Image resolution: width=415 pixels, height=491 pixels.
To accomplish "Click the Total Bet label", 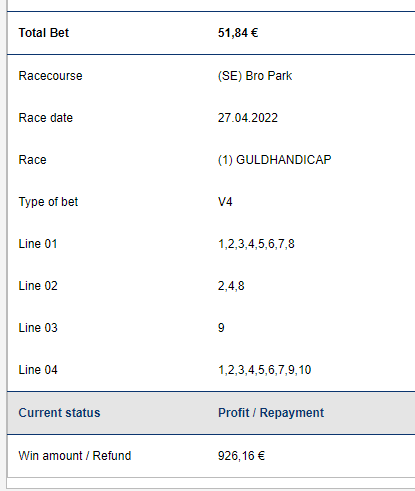I will click(44, 33).
